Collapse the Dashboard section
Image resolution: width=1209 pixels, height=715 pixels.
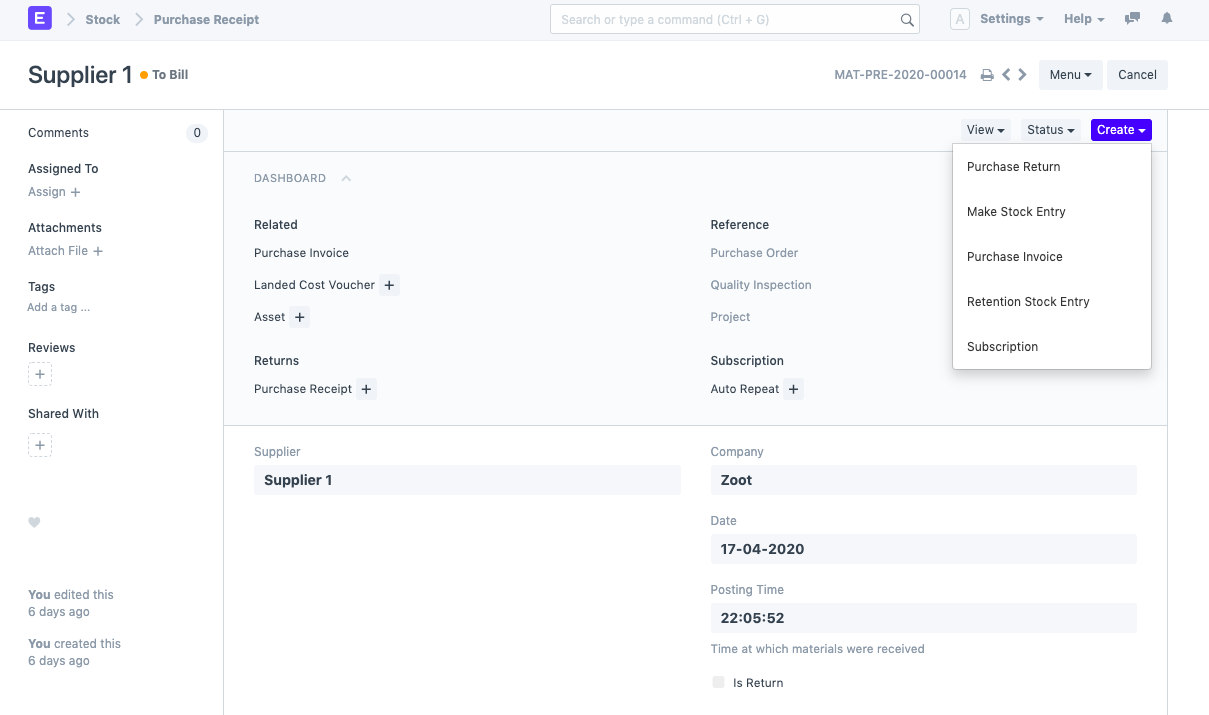pyautogui.click(x=346, y=178)
